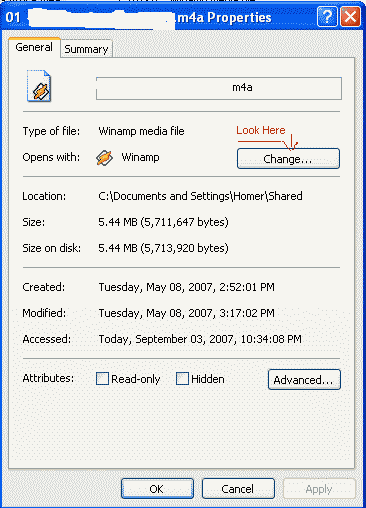This screenshot has height=508, width=366.
Task: Click the title bar help question mark
Action: coord(327,16)
